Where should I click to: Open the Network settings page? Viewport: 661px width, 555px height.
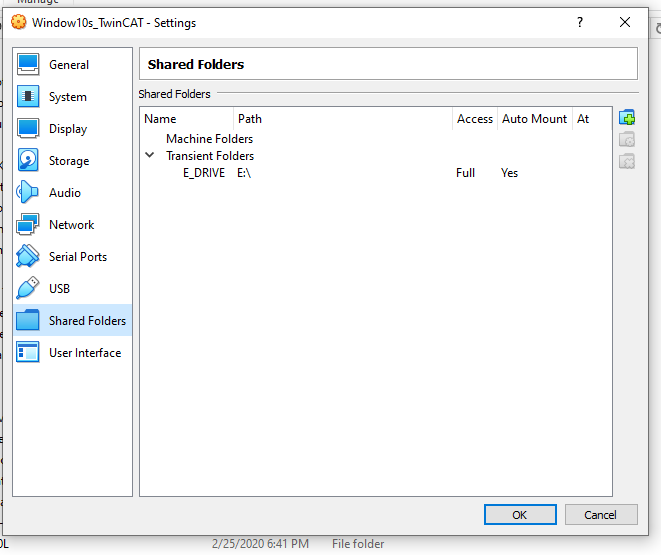tap(73, 225)
